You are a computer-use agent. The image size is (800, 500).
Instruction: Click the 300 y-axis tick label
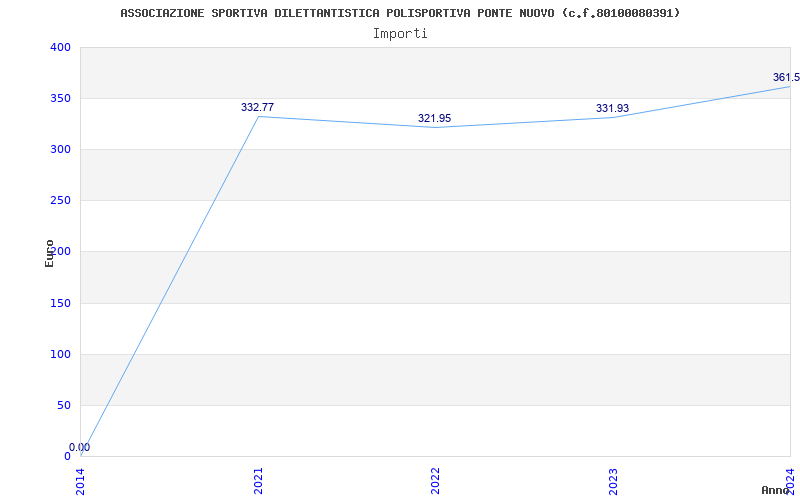pos(60,149)
